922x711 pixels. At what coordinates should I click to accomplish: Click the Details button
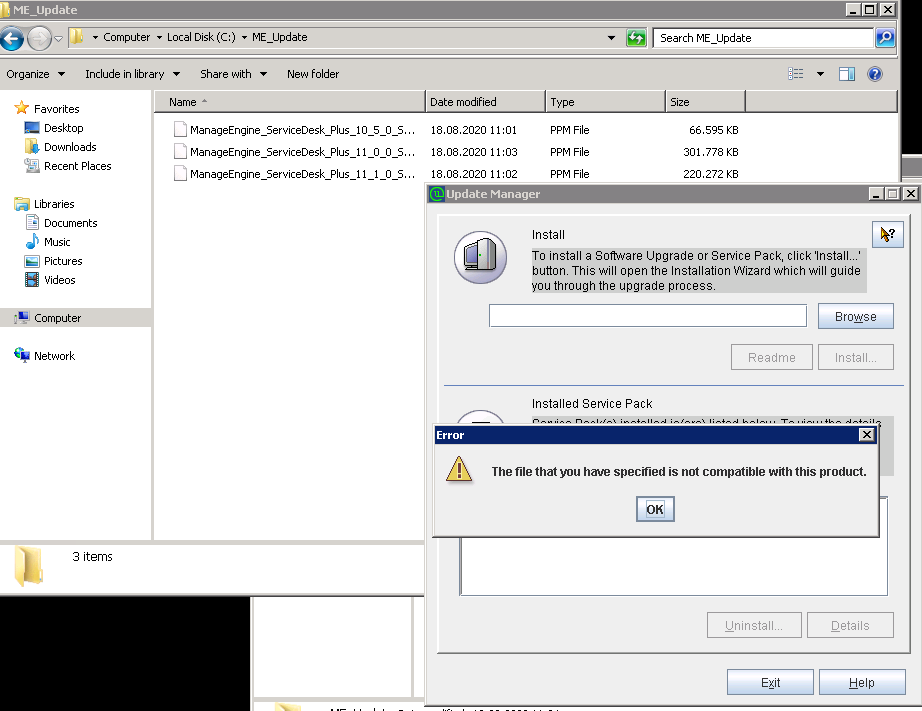[850, 626]
